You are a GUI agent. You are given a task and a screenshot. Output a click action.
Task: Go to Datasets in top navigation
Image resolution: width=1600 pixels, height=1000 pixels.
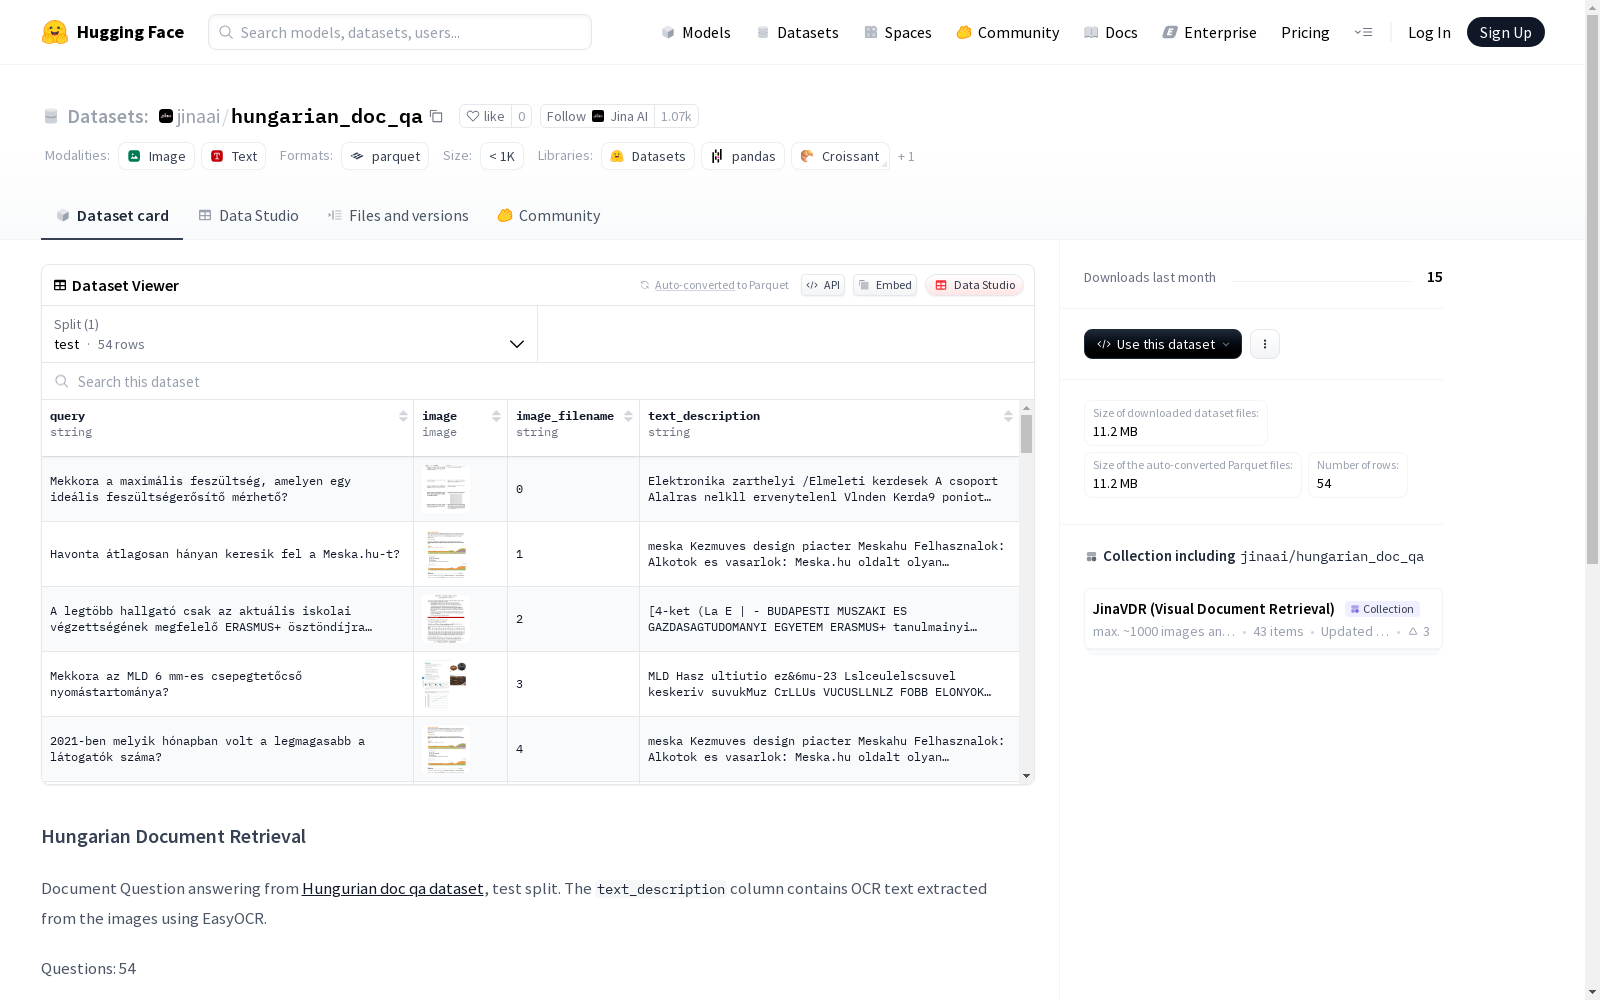[797, 32]
